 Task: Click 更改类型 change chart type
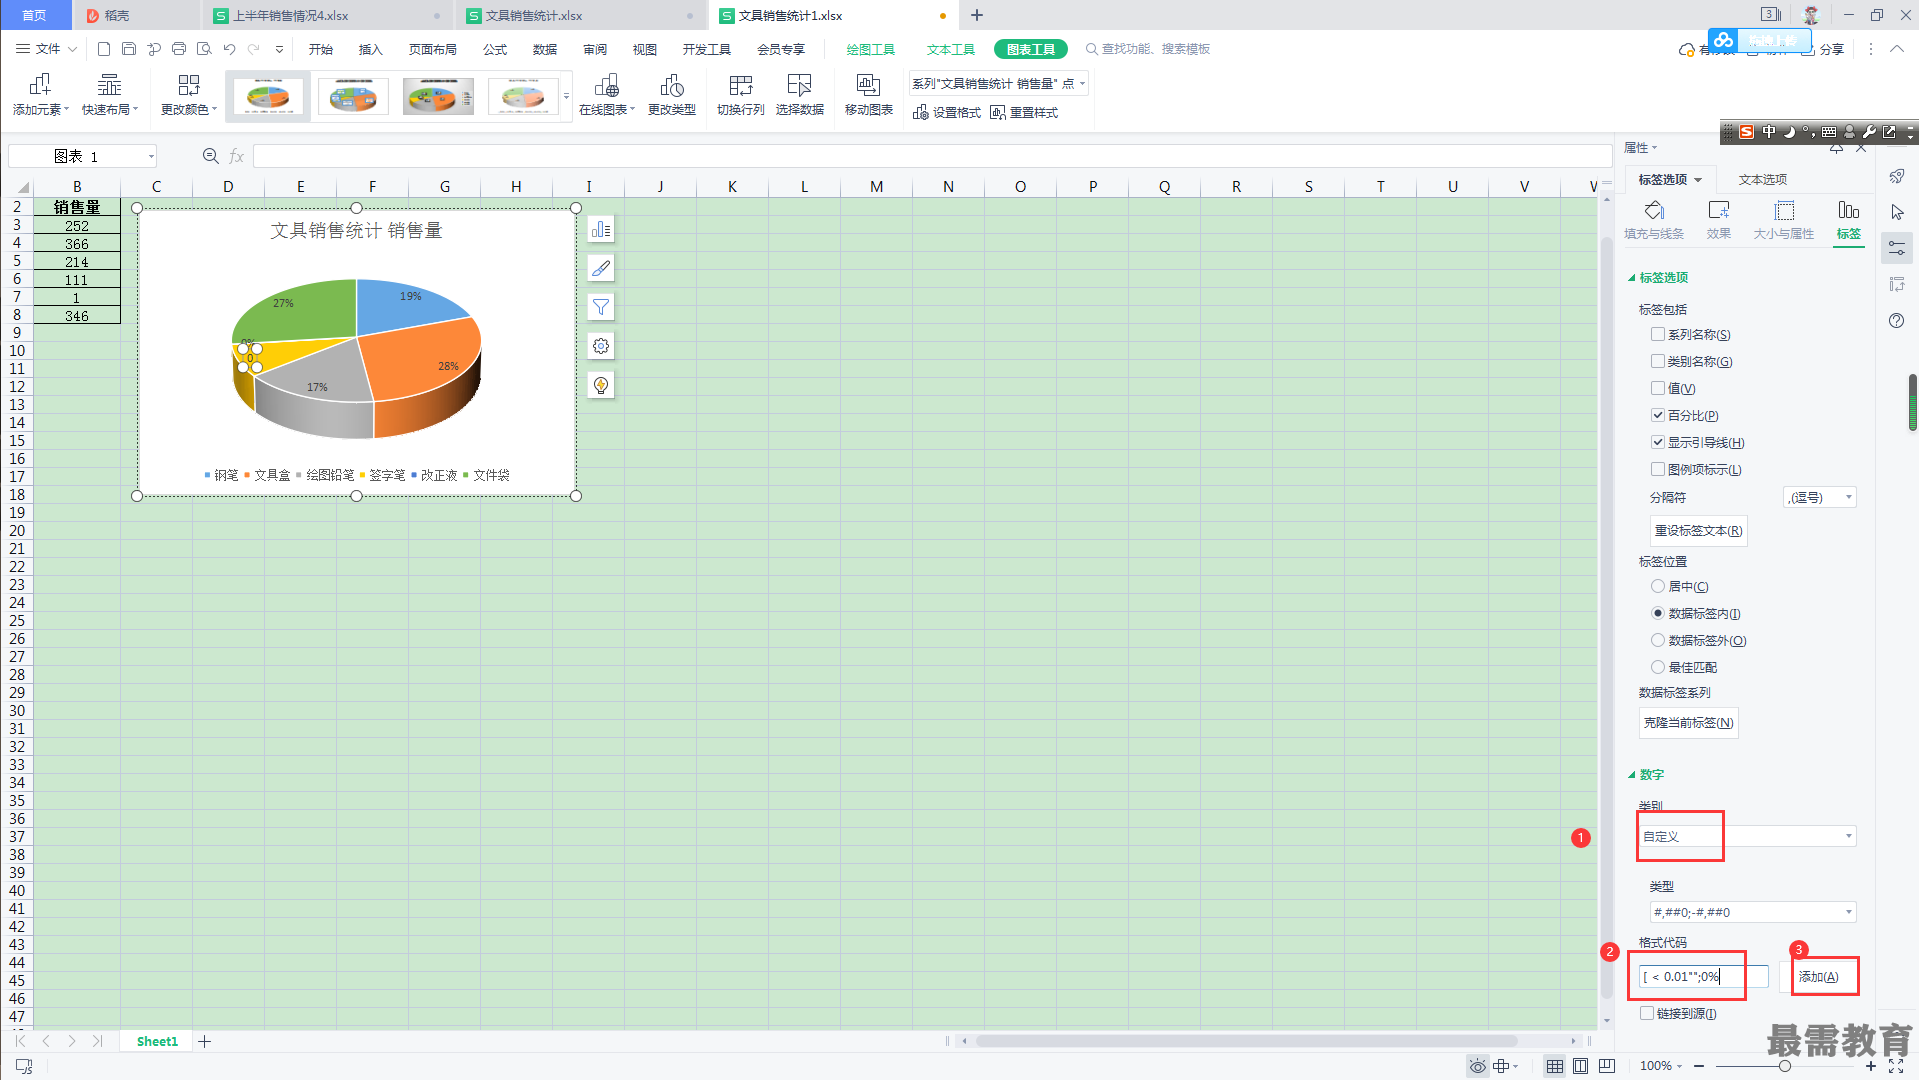671,95
